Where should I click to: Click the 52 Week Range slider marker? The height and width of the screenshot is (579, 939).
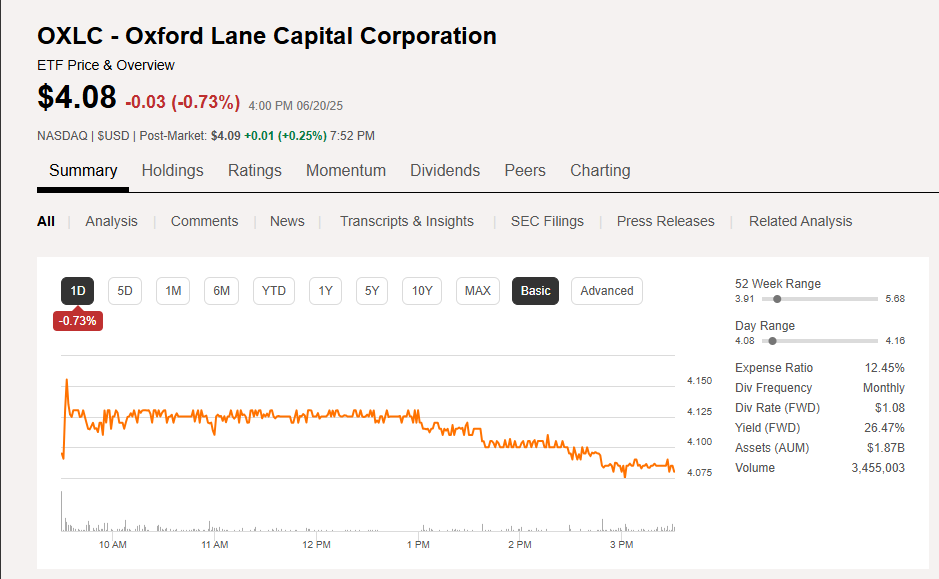[777, 299]
